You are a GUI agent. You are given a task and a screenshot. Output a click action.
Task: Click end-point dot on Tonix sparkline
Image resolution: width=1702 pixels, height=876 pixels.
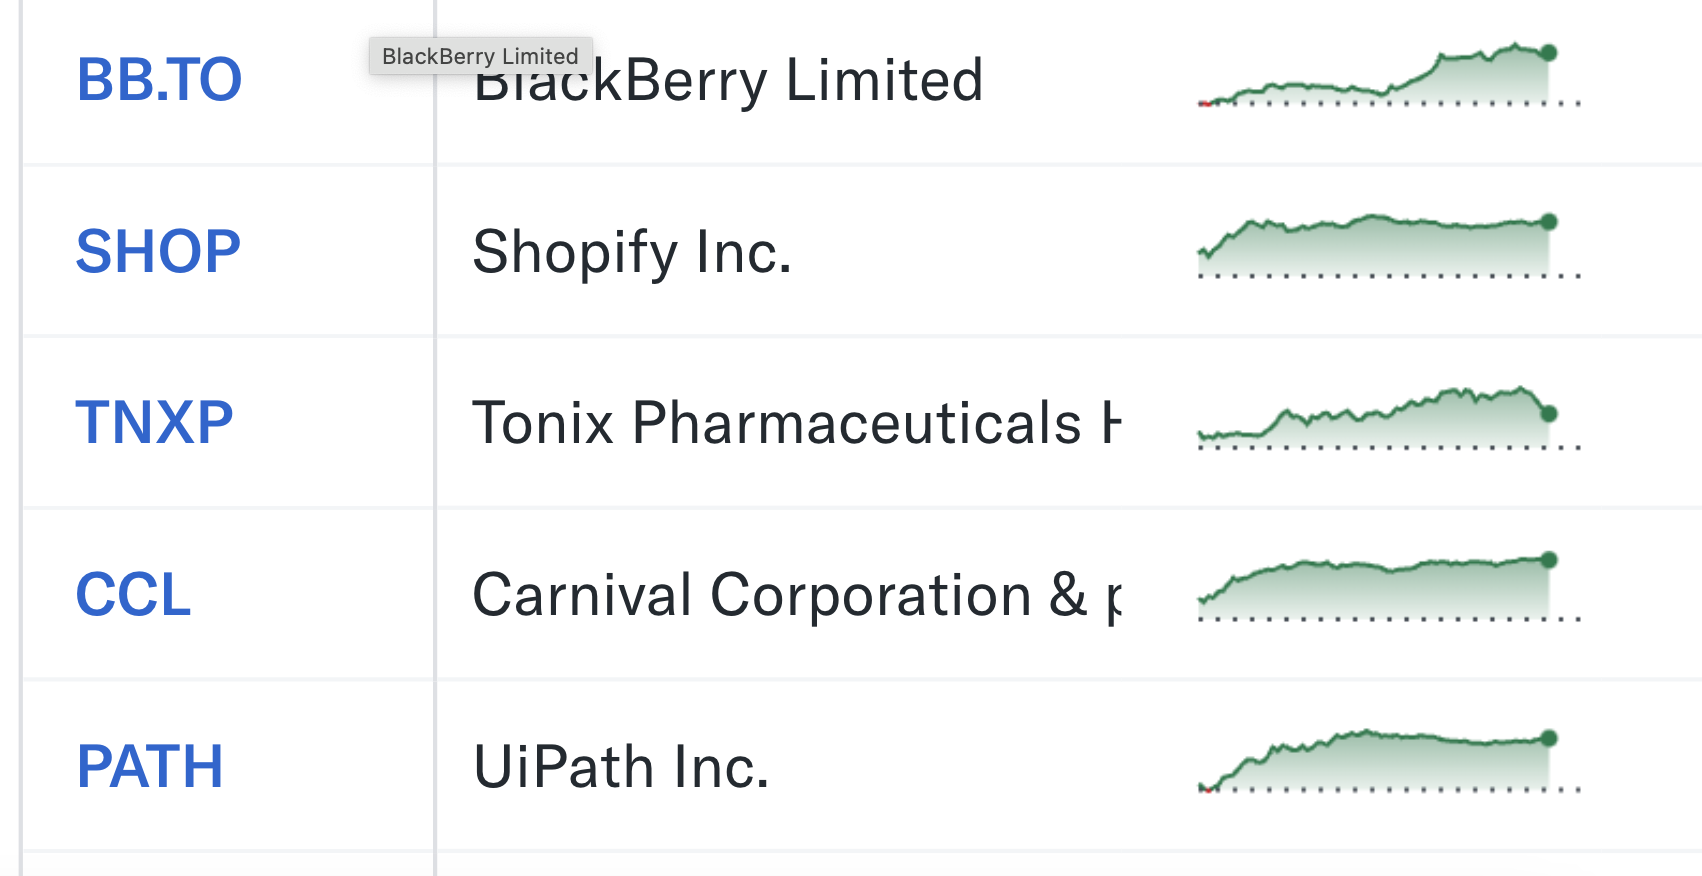tap(1549, 413)
